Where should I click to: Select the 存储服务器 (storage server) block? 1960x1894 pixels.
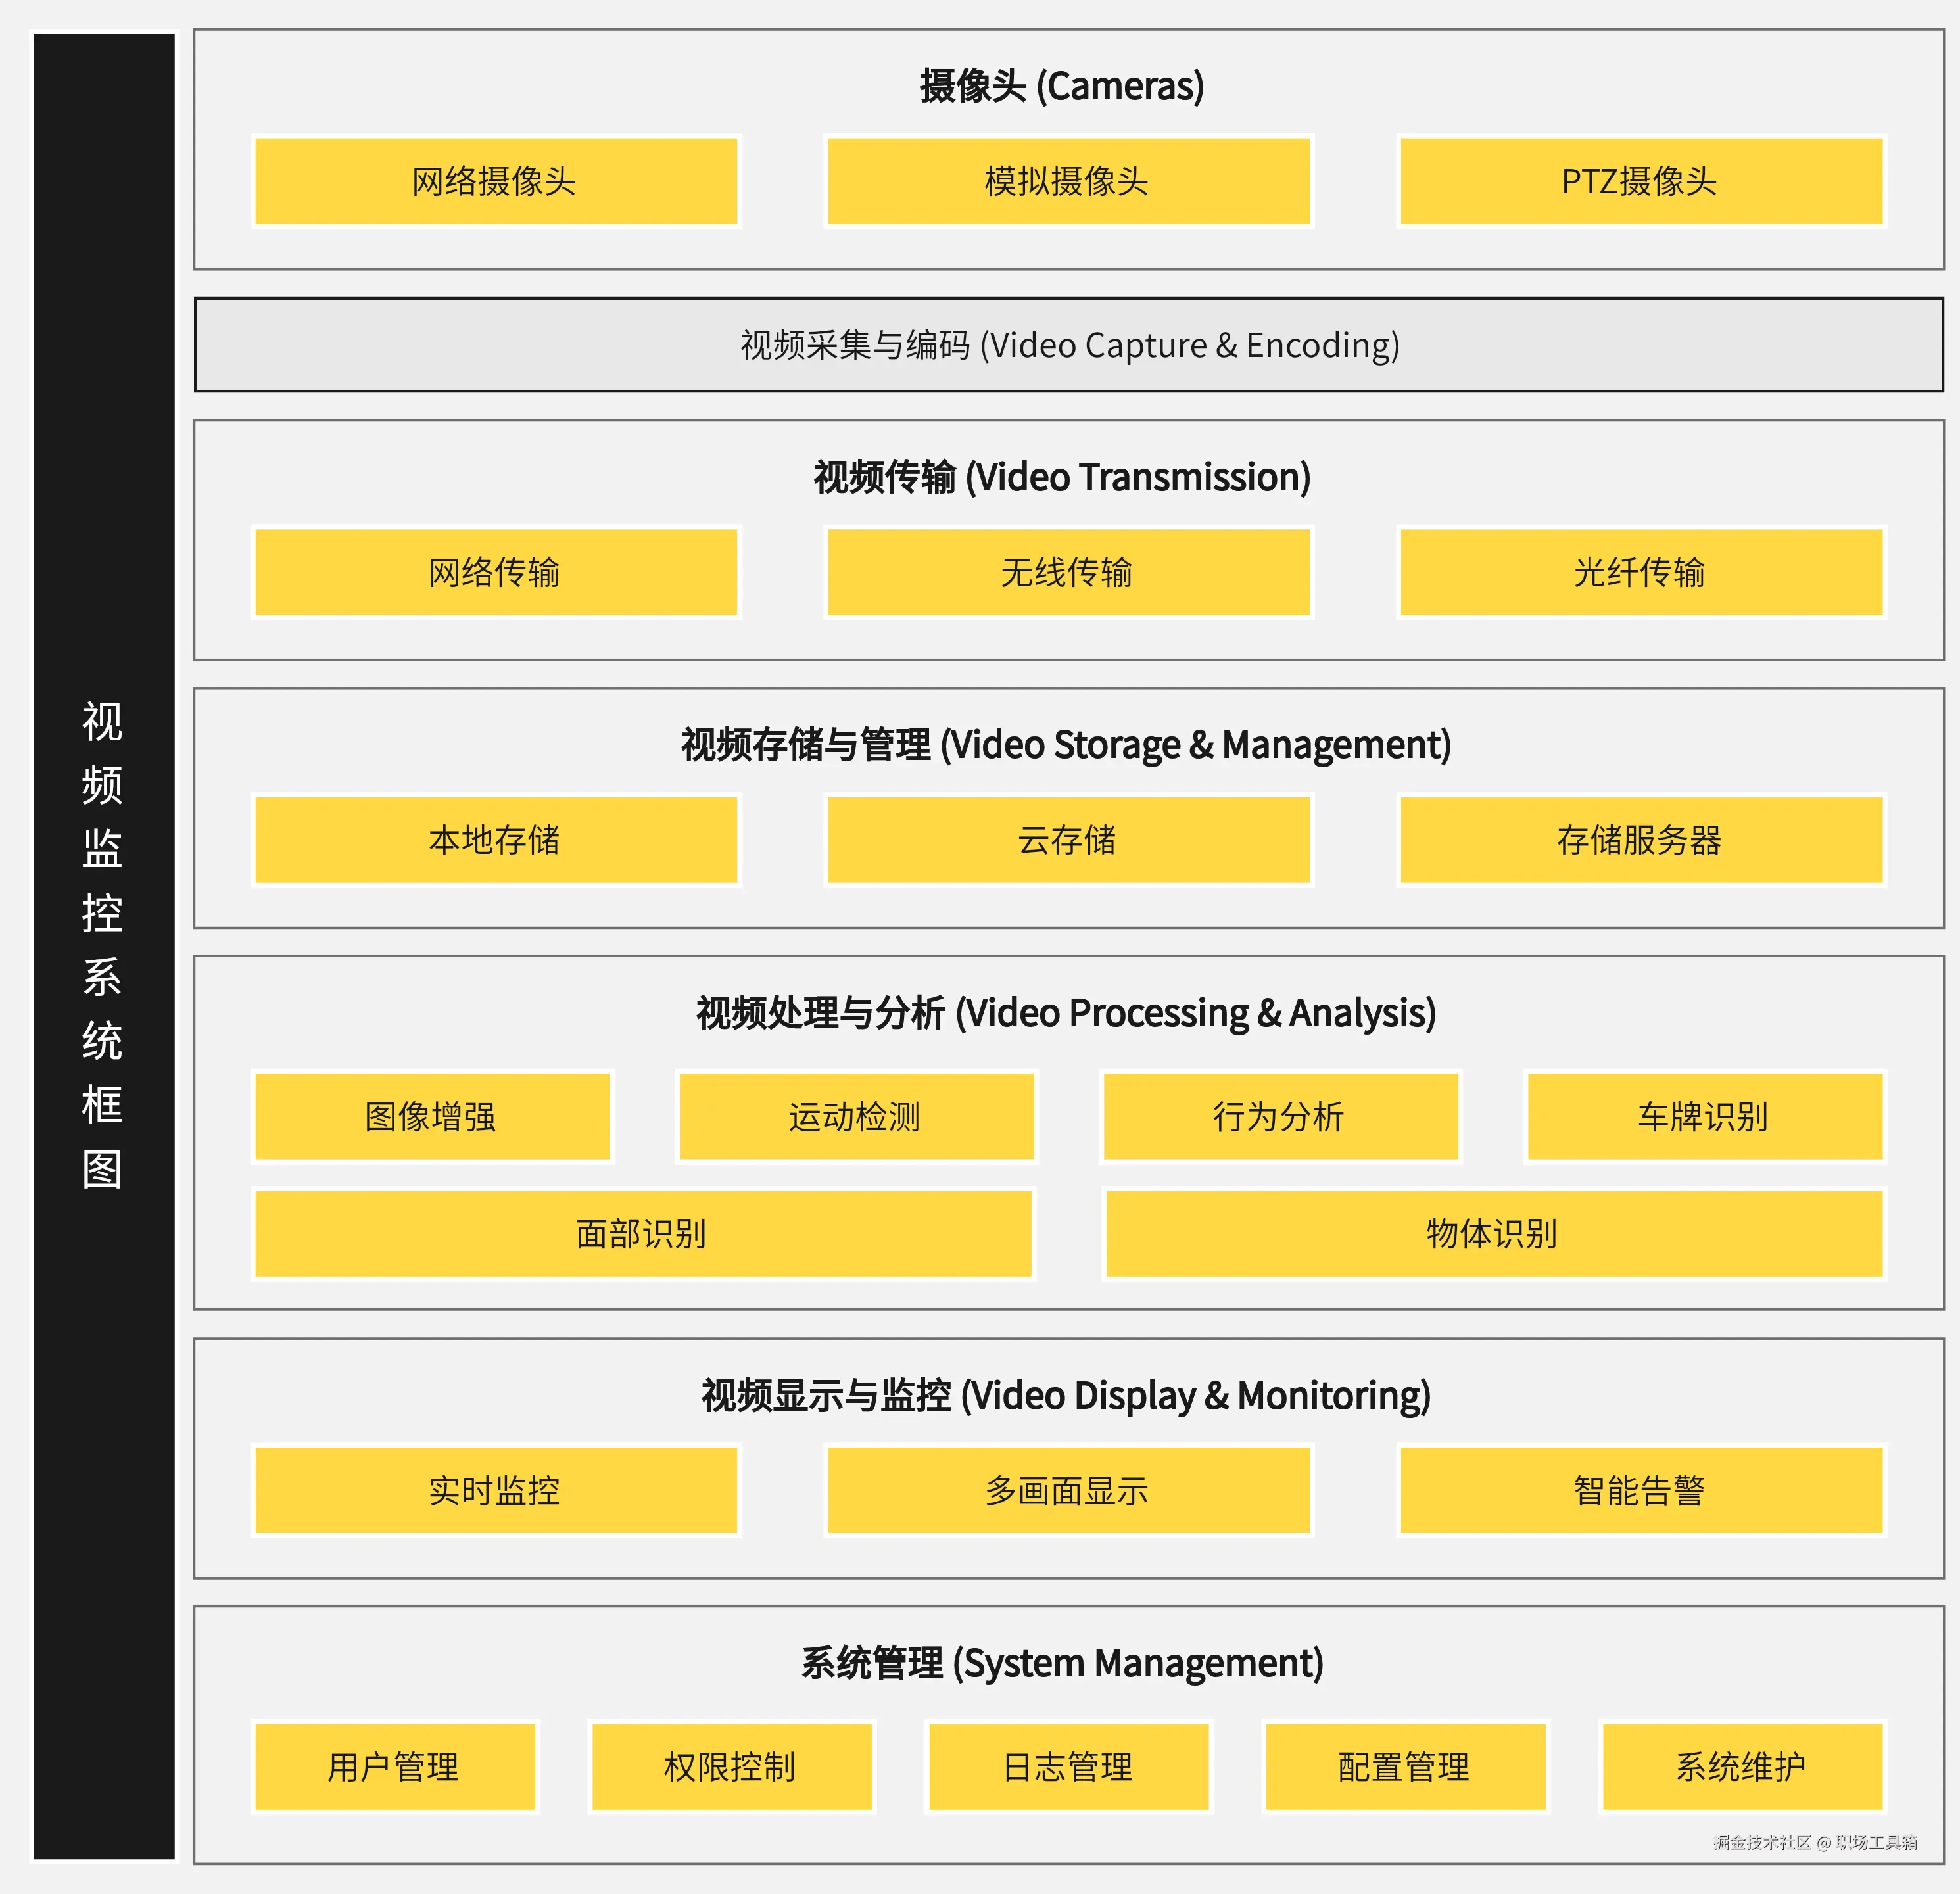pyautogui.click(x=1641, y=841)
